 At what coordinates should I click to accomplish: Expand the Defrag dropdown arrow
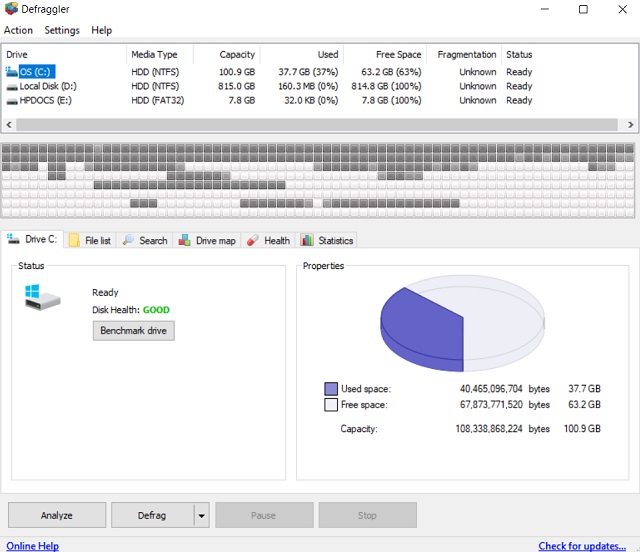202,515
